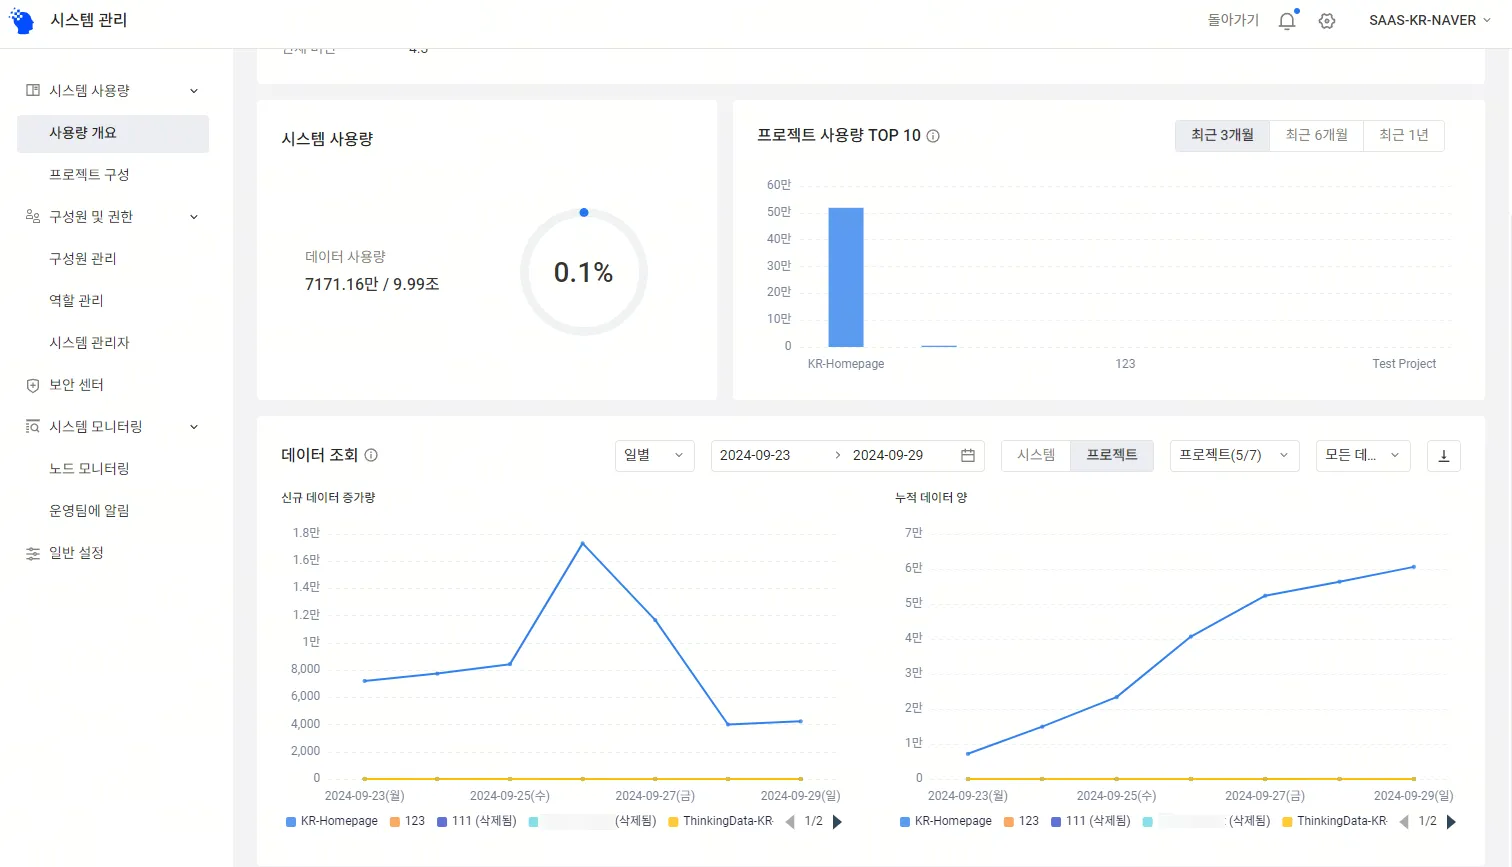Click the 0.1% usage progress ring

click(584, 272)
